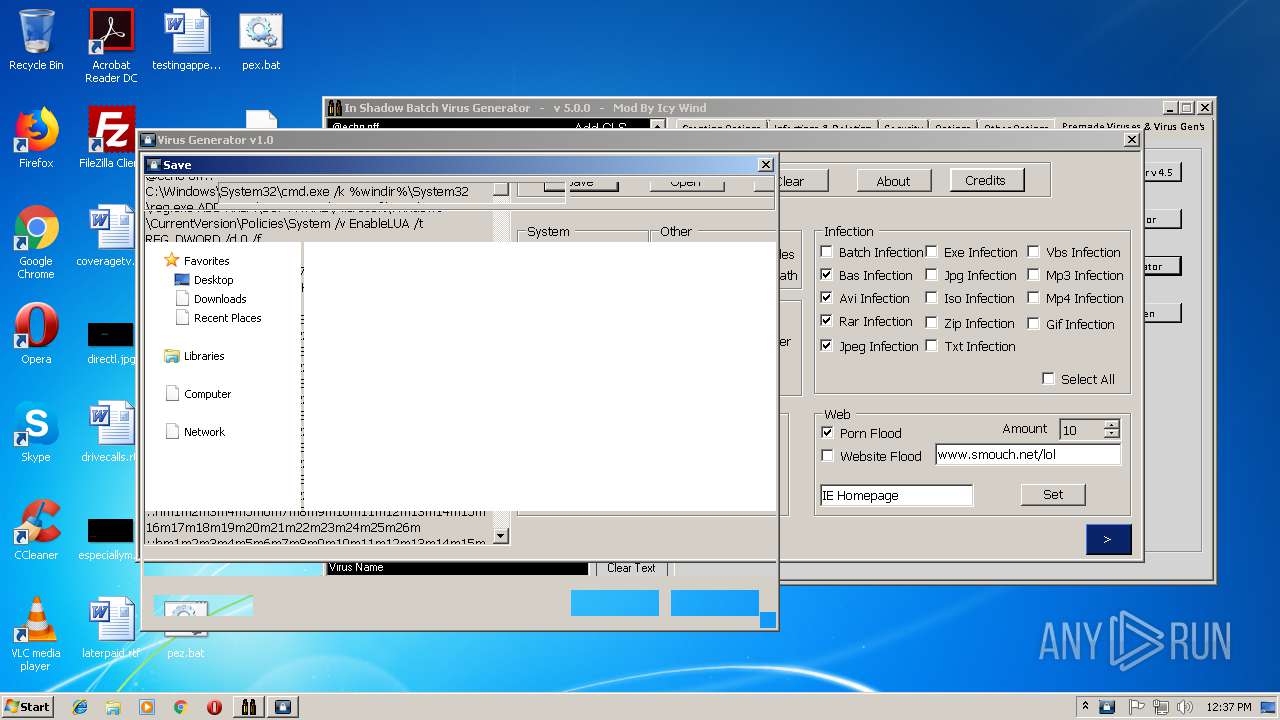Increase Amount with stepper up arrow
The image size is (1280, 720).
tap(1111, 425)
